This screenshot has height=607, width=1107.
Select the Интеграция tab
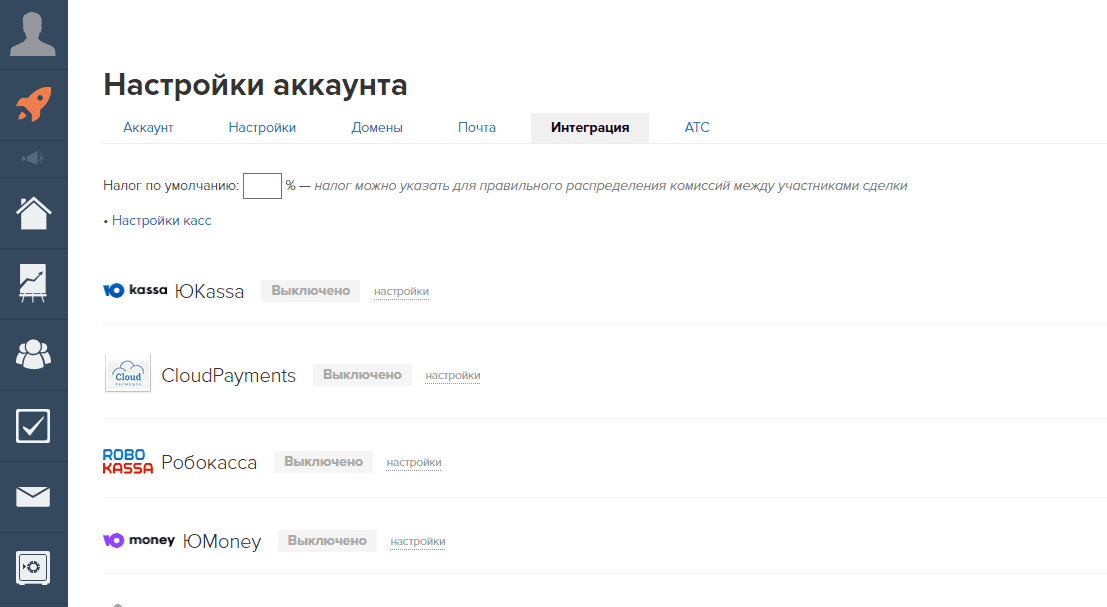point(590,128)
